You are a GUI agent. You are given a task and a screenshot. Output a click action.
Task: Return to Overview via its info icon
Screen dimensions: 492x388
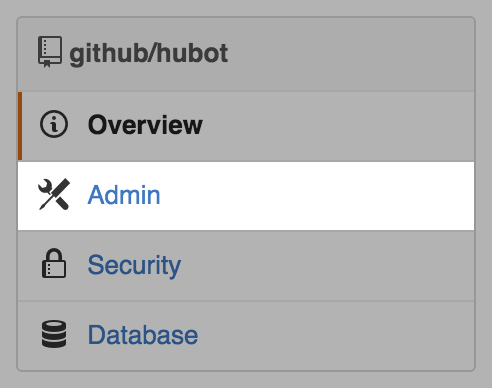click(x=54, y=124)
